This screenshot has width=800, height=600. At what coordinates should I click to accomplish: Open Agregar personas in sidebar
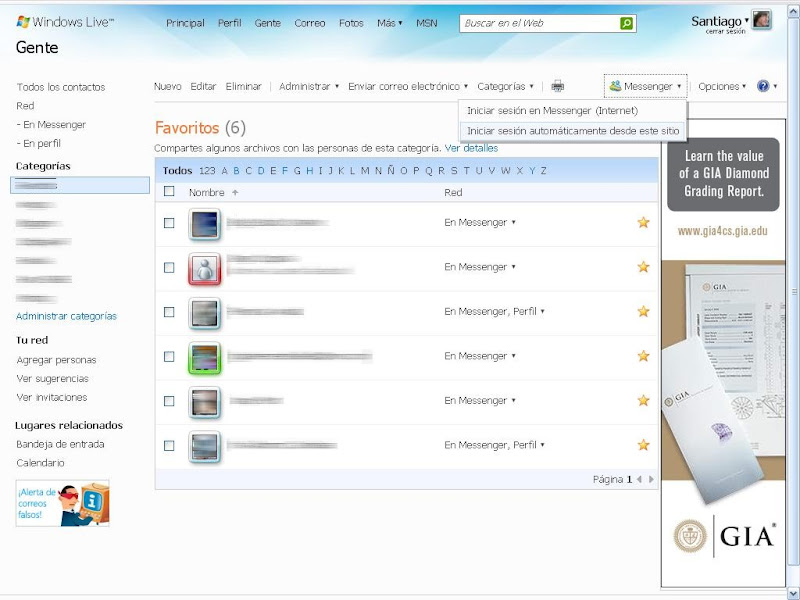pos(56,360)
